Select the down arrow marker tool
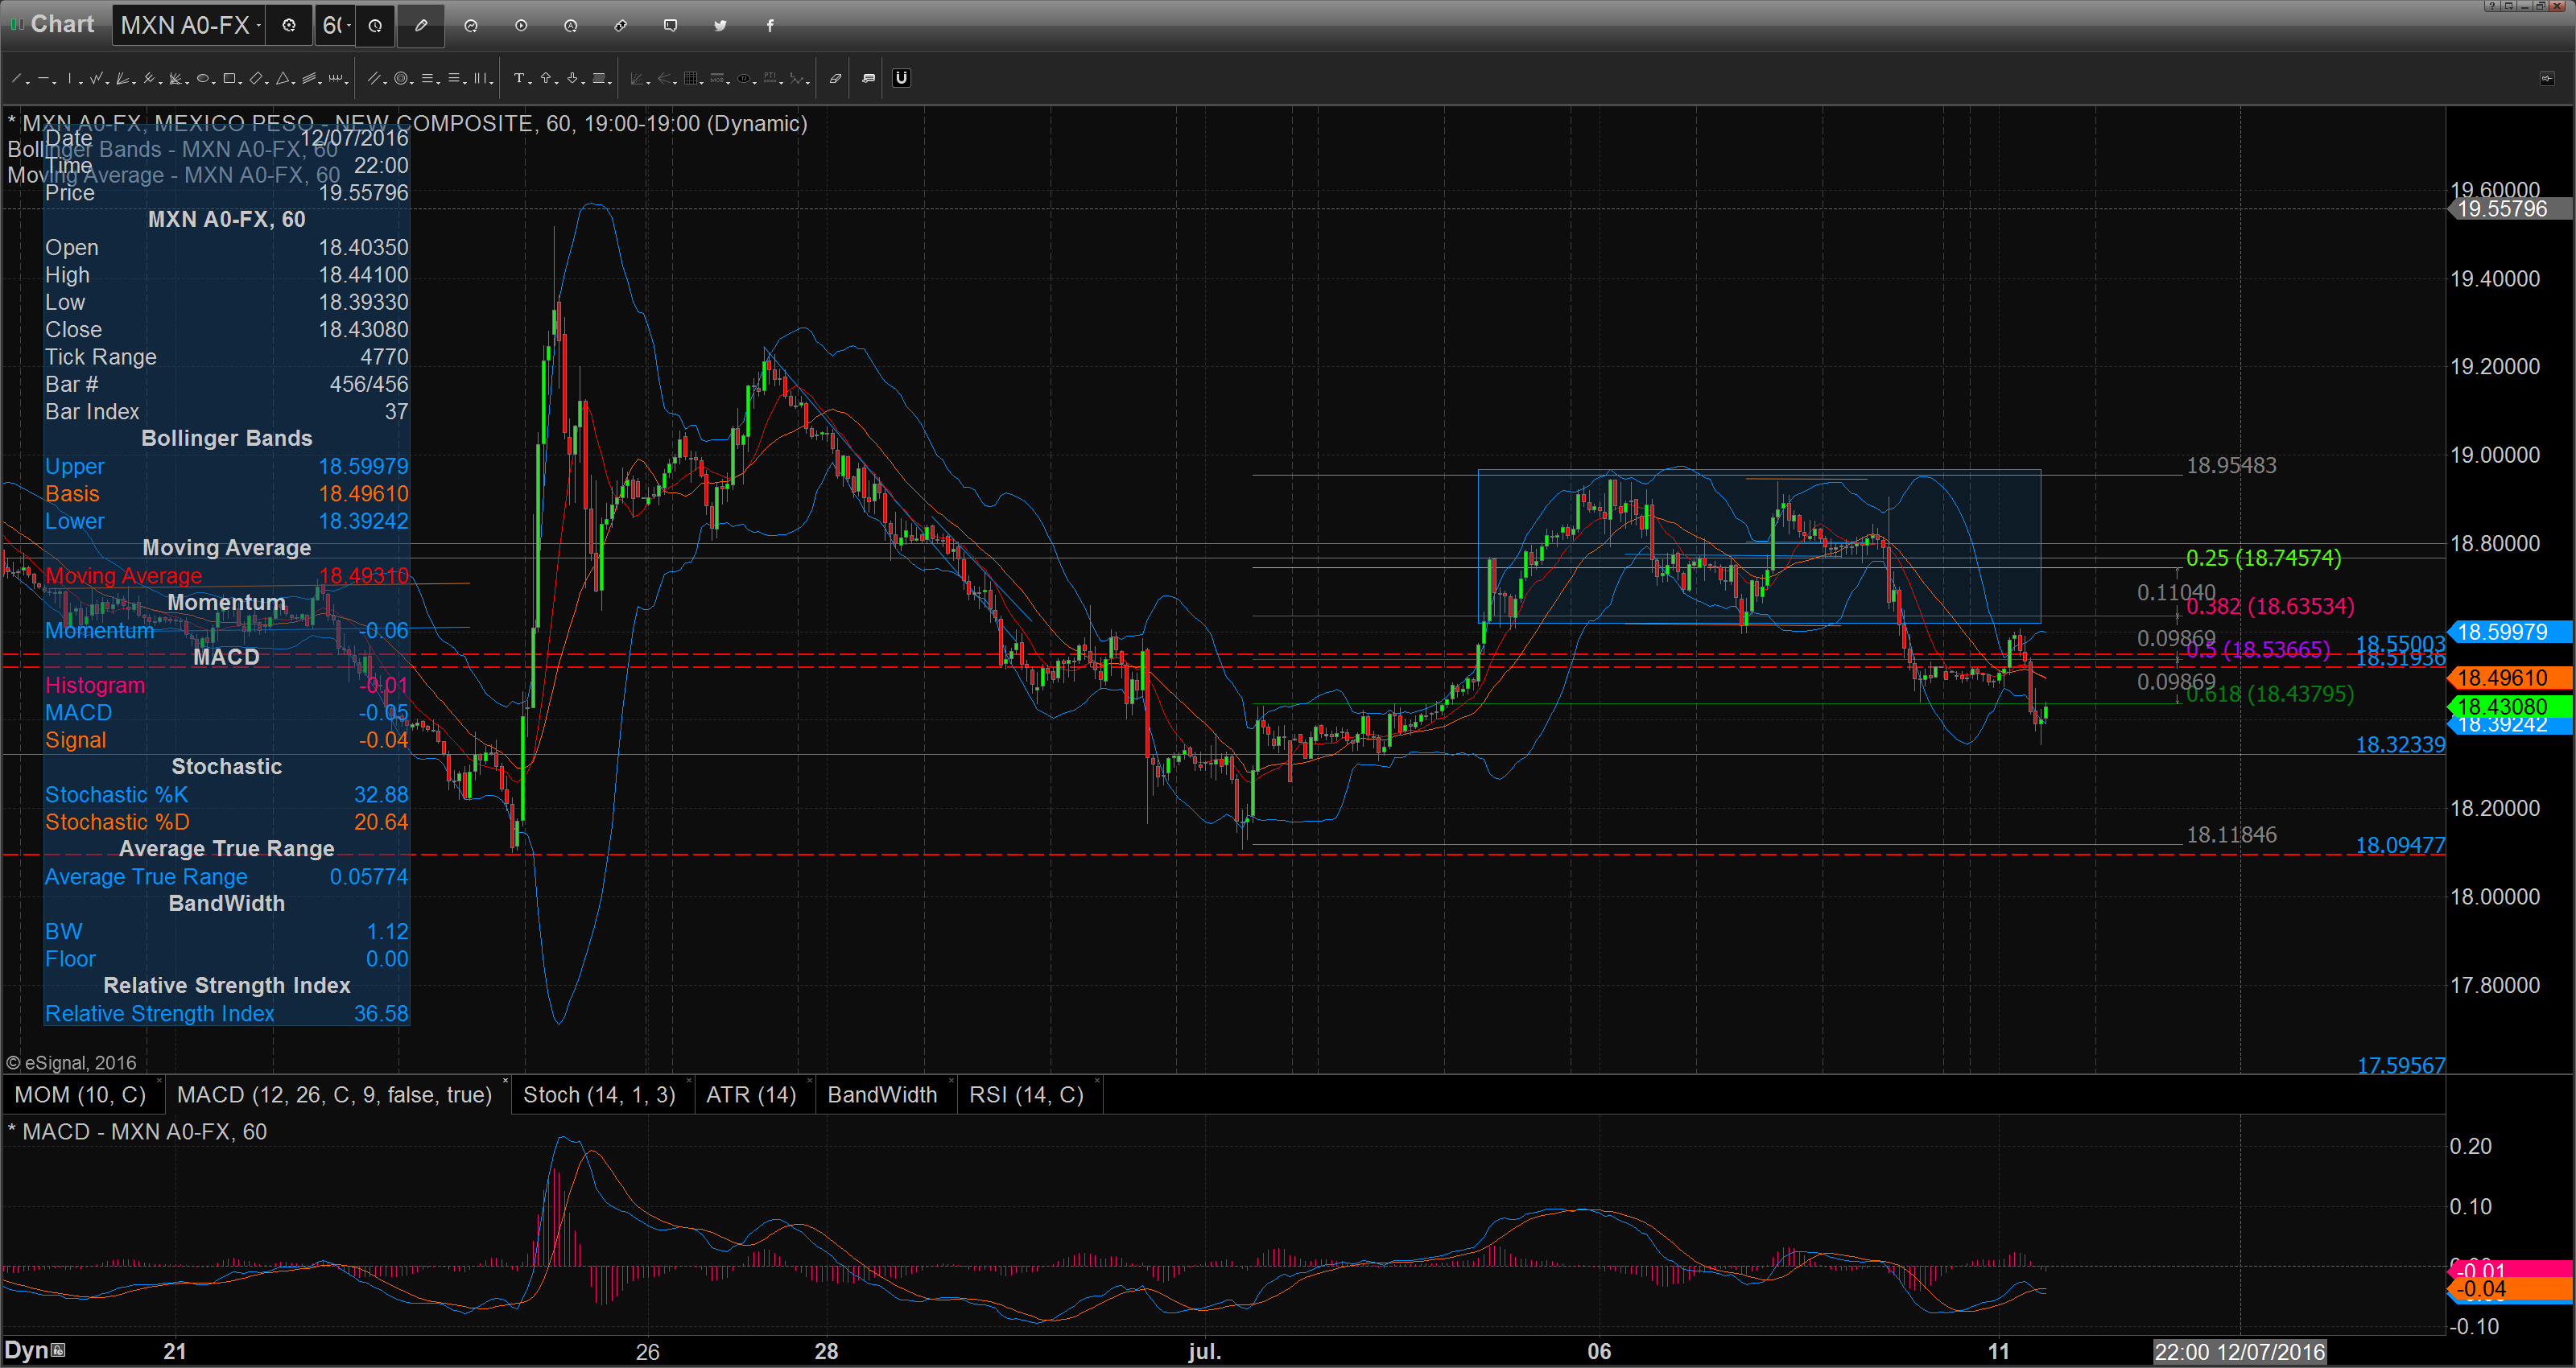The width and height of the screenshot is (2576, 1368). point(572,78)
